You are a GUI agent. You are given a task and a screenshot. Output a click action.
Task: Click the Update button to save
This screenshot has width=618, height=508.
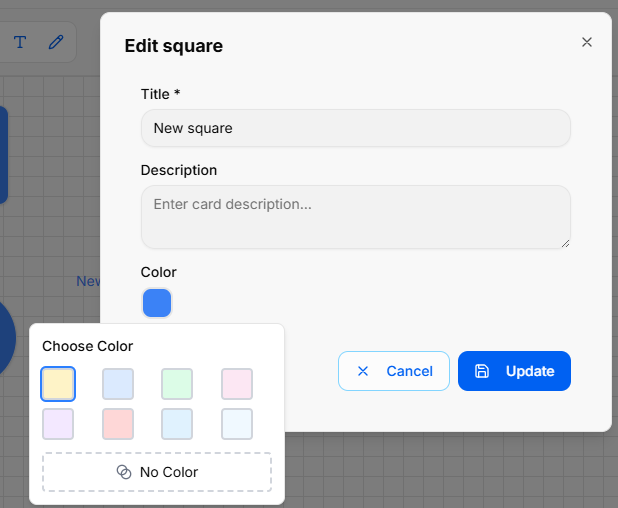click(514, 371)
